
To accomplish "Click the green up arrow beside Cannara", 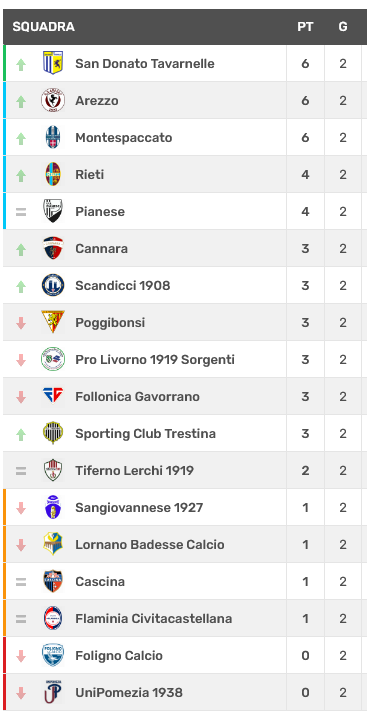I will pos(21,250).
